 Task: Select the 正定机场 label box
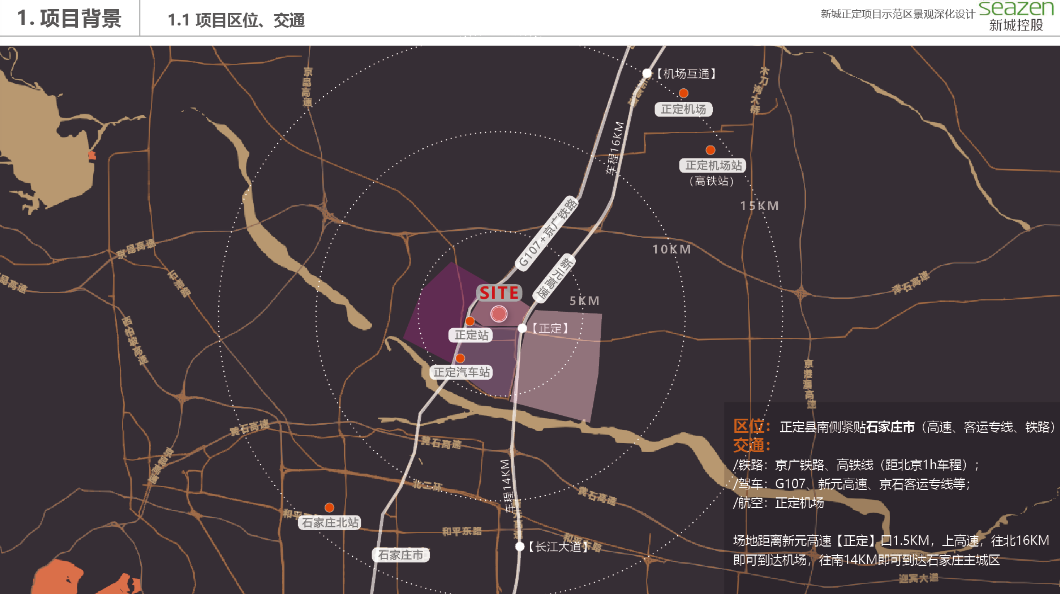[x=683, y=109]
